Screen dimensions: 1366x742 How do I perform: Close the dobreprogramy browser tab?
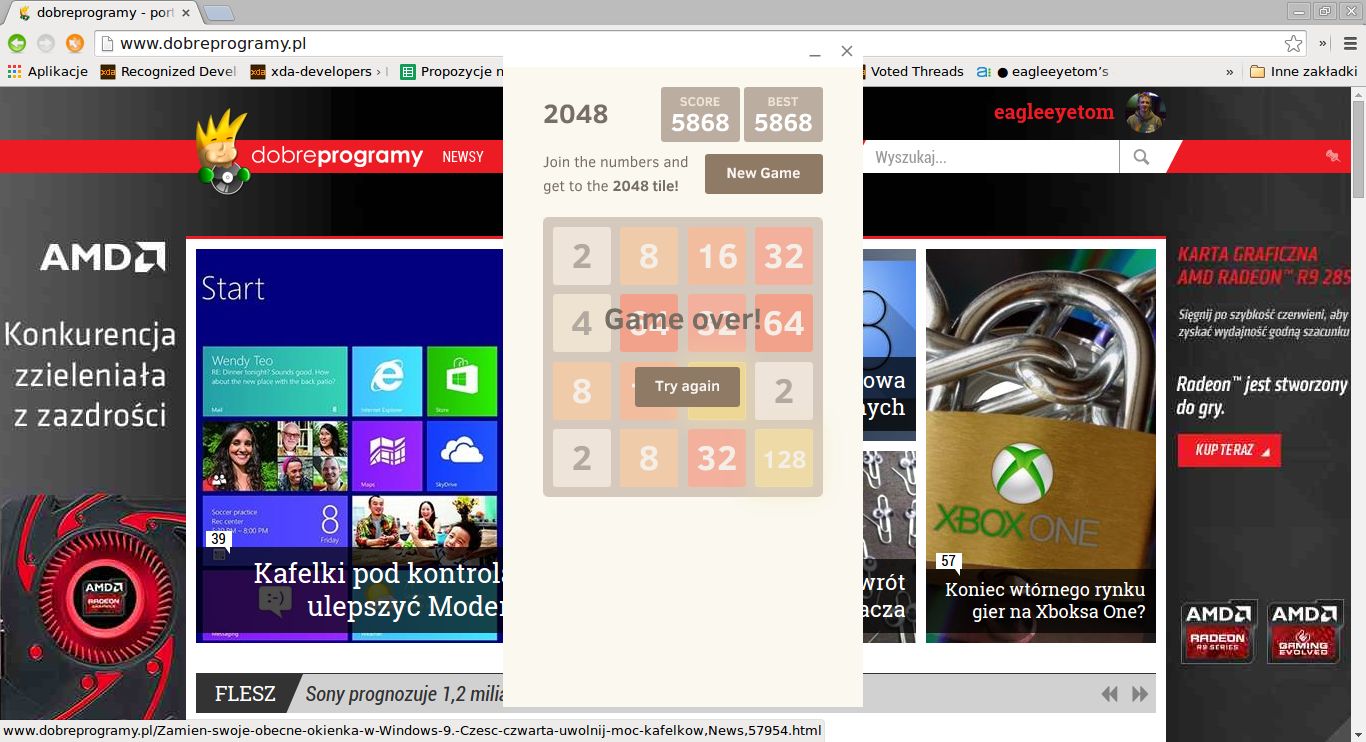[x=186, y=13]
